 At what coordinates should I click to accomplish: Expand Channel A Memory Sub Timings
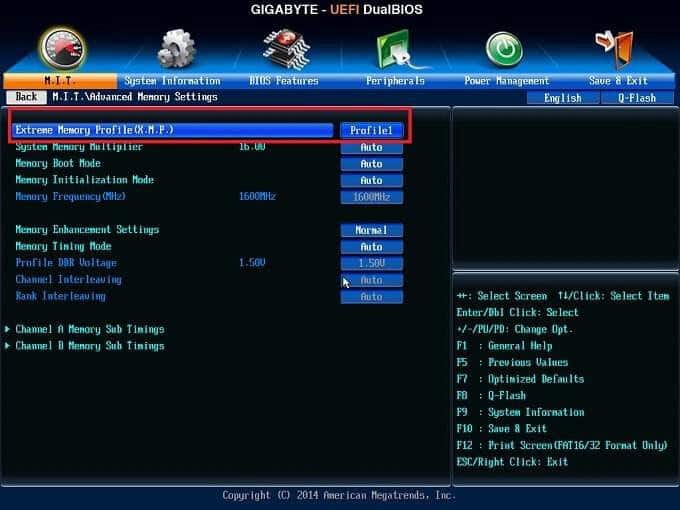90,329
